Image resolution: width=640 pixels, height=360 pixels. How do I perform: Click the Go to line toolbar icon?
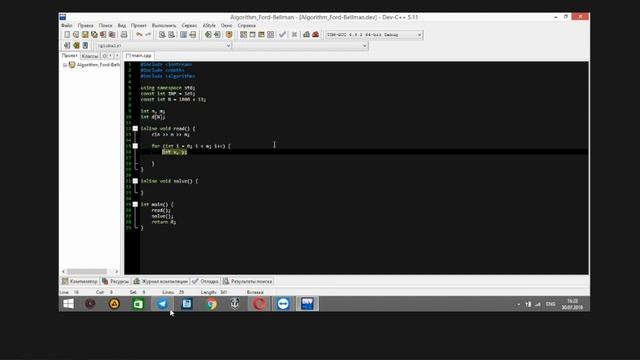[x=192, y=35]
